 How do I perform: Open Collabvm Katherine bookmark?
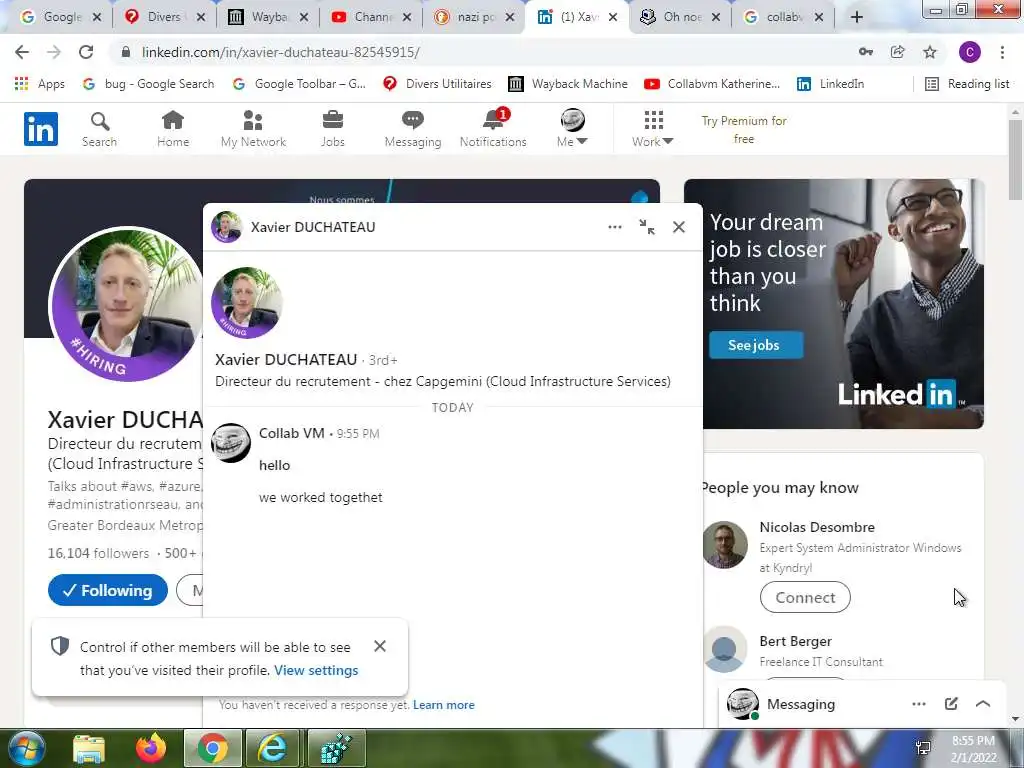[712, 84]
